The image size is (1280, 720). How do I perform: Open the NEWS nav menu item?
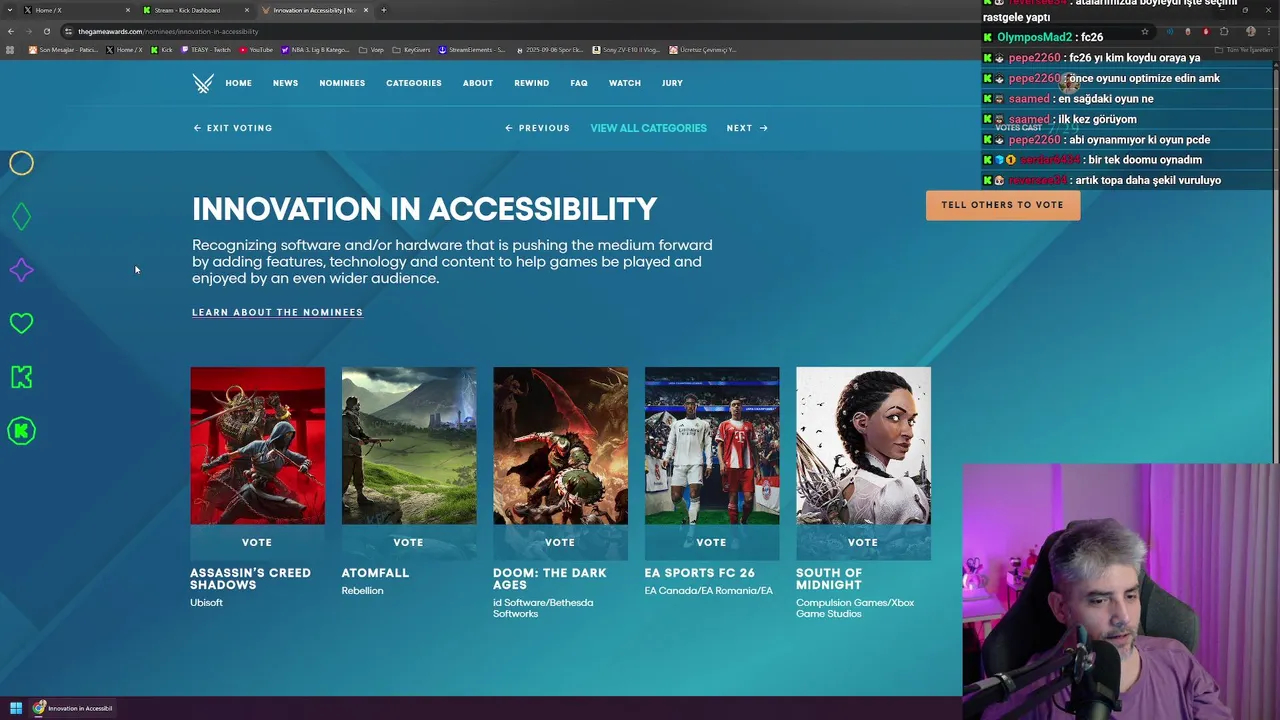coord(285,83)
